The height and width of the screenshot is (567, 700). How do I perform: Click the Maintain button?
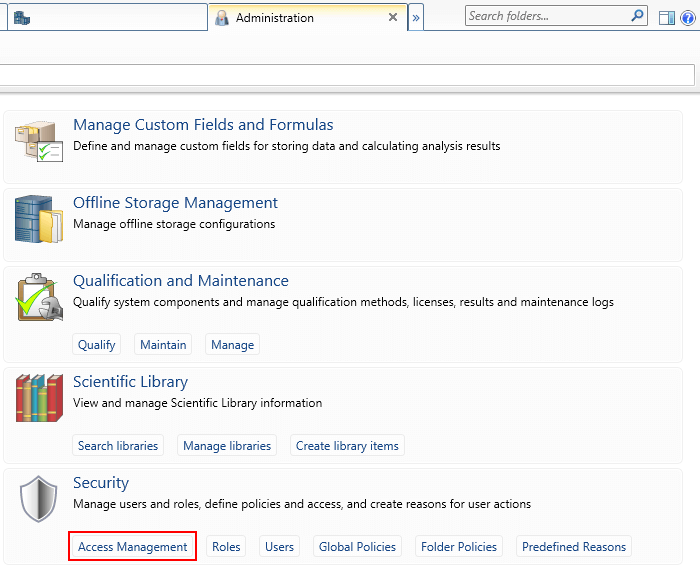(x=163, y=345)
